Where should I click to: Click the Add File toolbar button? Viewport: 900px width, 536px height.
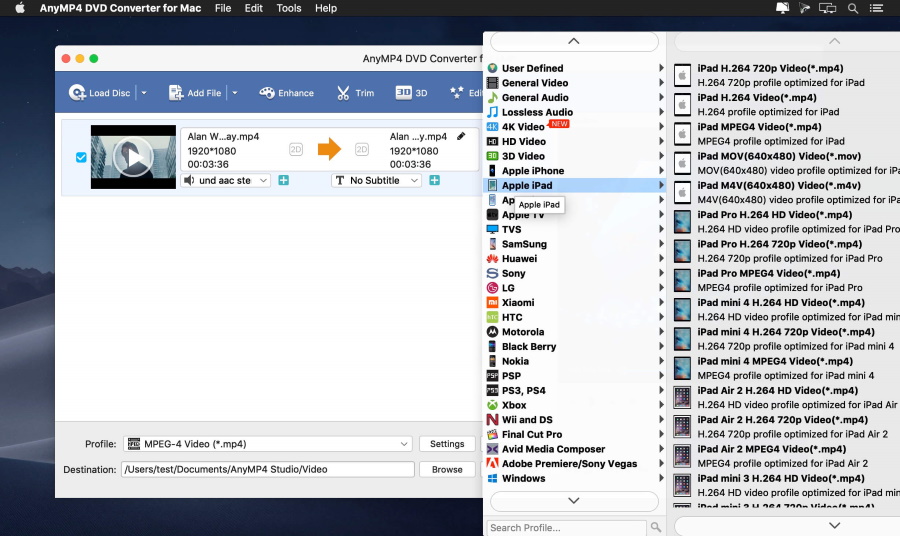pos(195,92)
